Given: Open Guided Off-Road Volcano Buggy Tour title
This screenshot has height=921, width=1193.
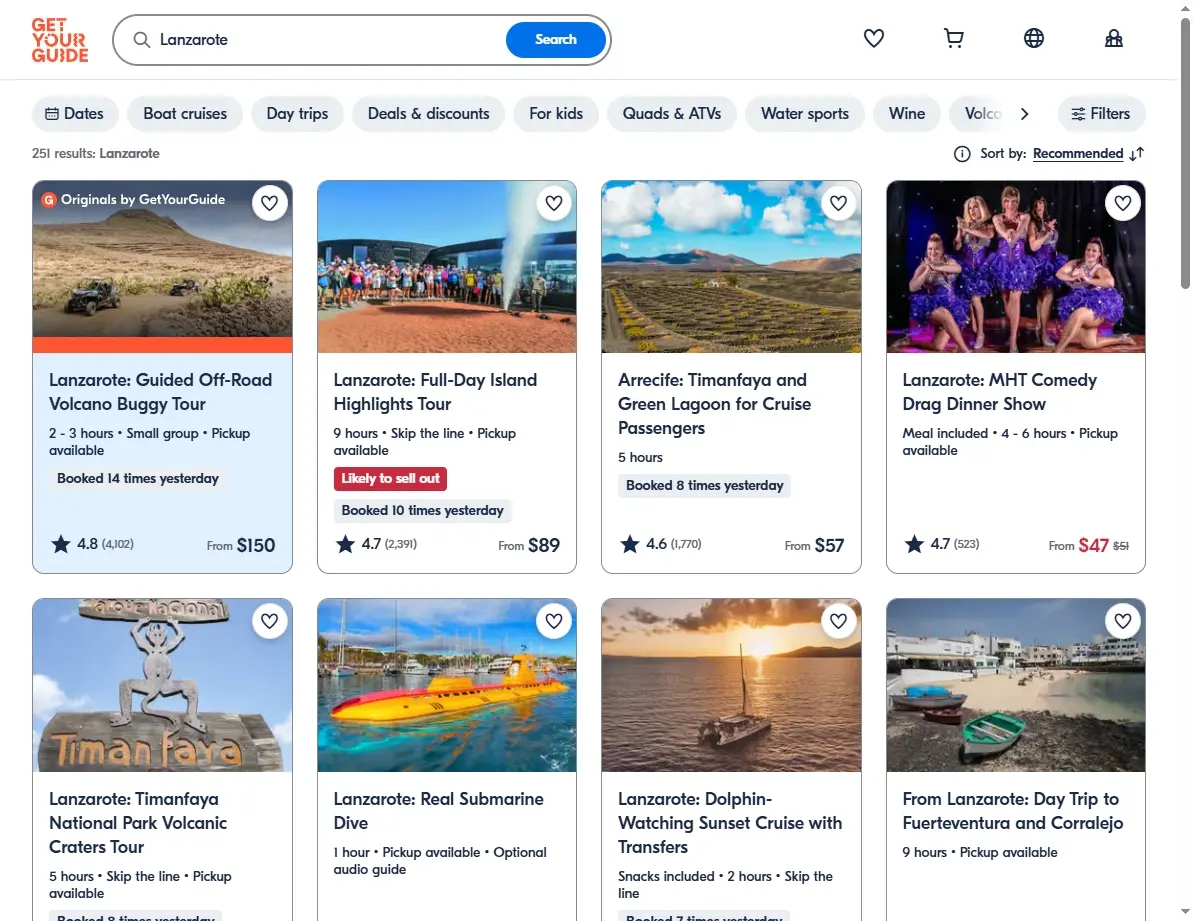Looking at the screenshot, I should coord(161,392).
